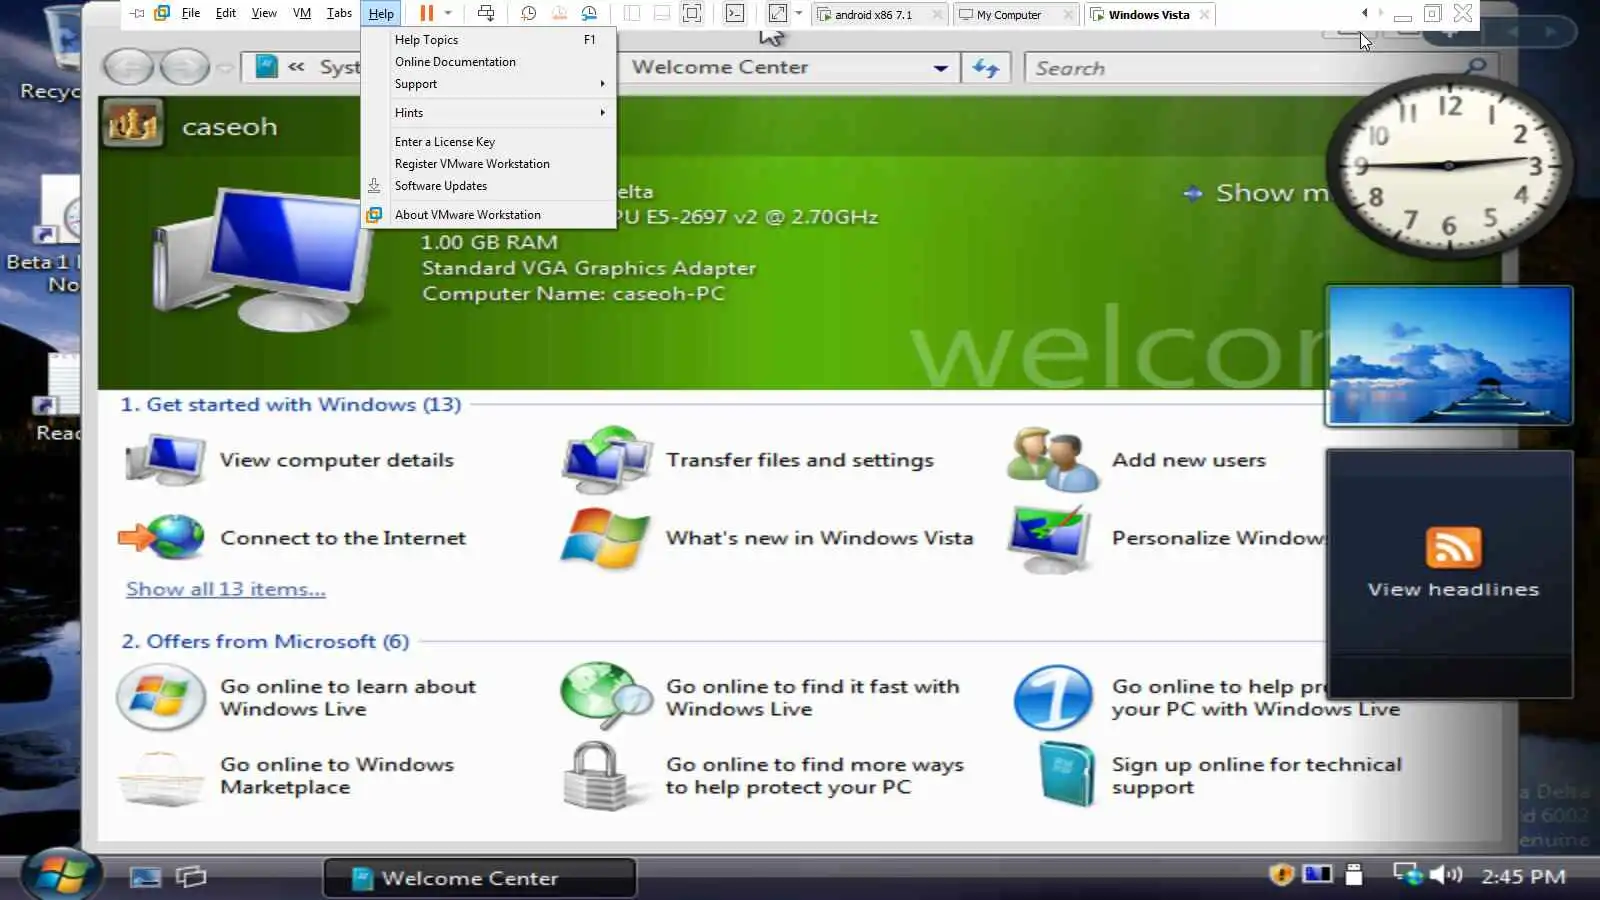This screenshot has height=900, width=1600.
Task: Open the snapshot manager icon
Action: click(589, 14)
